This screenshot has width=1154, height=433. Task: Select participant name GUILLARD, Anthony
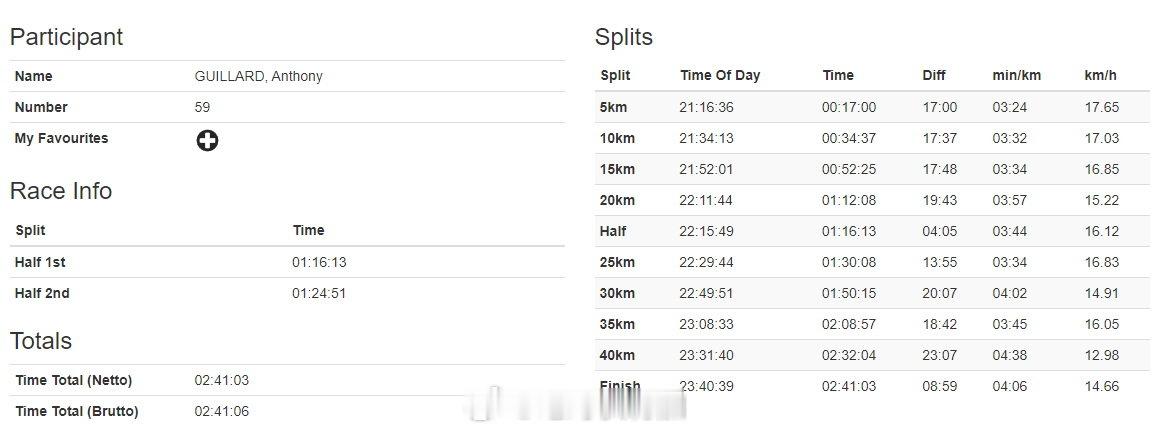258,77
